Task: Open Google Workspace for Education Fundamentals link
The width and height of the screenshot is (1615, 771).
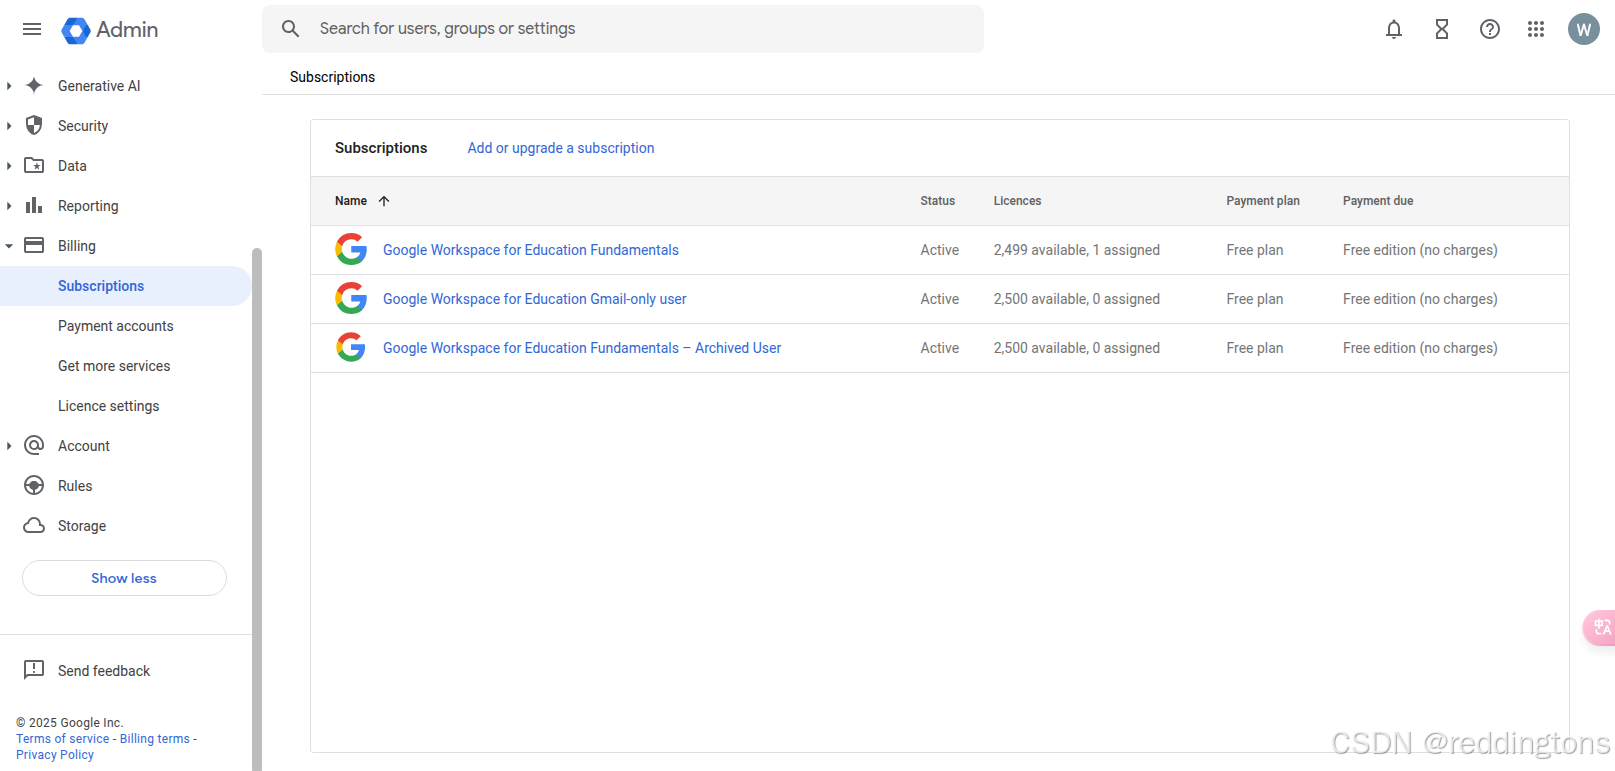Action: click(531, 250)
